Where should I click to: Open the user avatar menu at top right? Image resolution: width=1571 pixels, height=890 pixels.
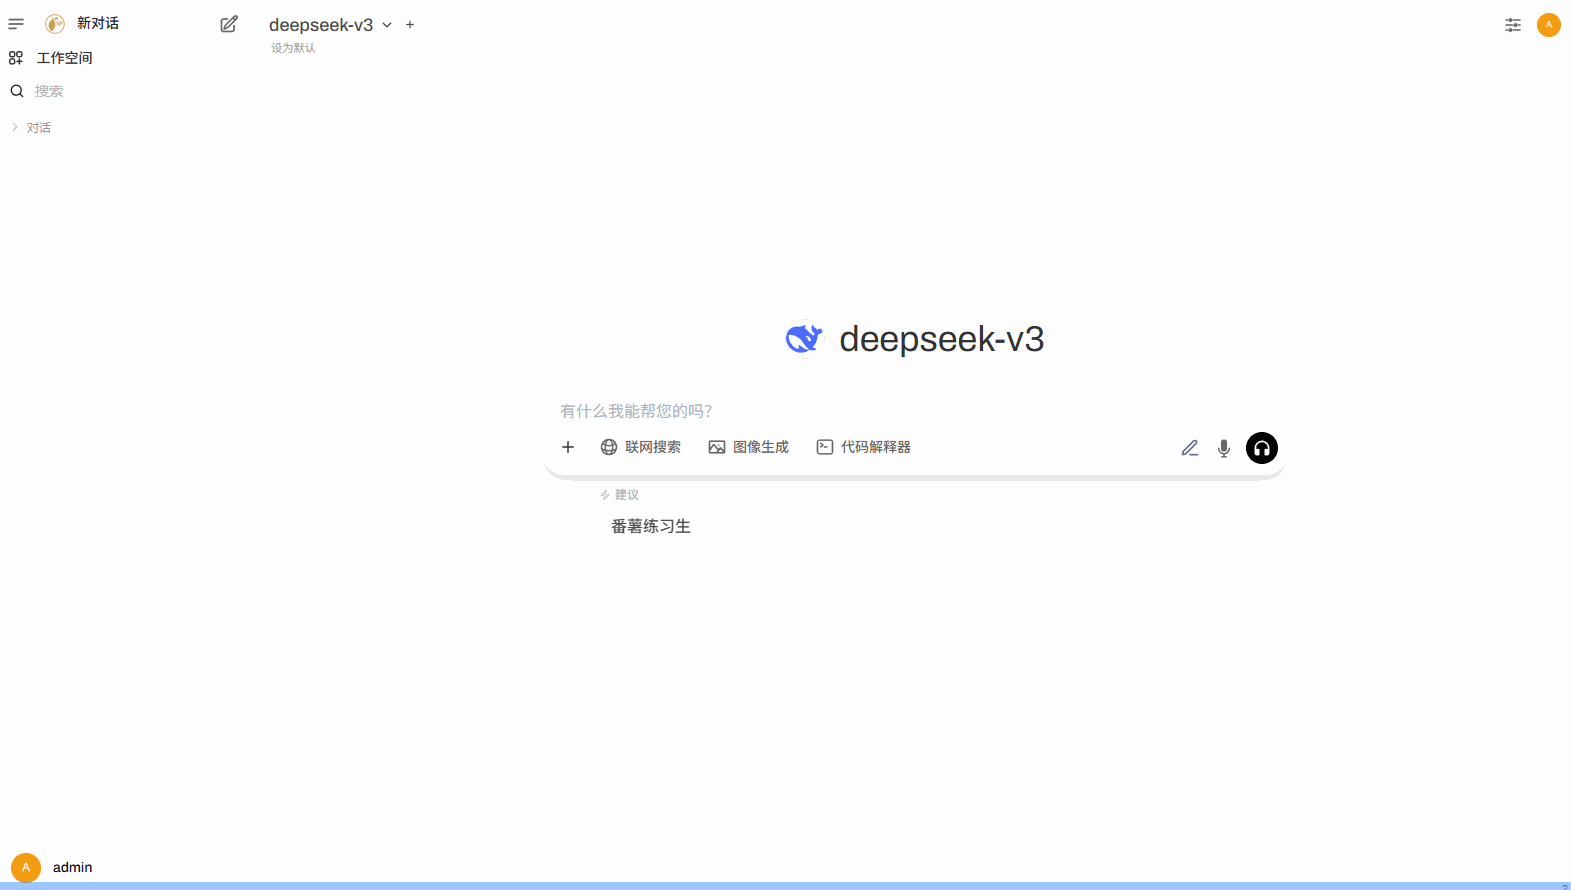click(x=1549, y=25)
